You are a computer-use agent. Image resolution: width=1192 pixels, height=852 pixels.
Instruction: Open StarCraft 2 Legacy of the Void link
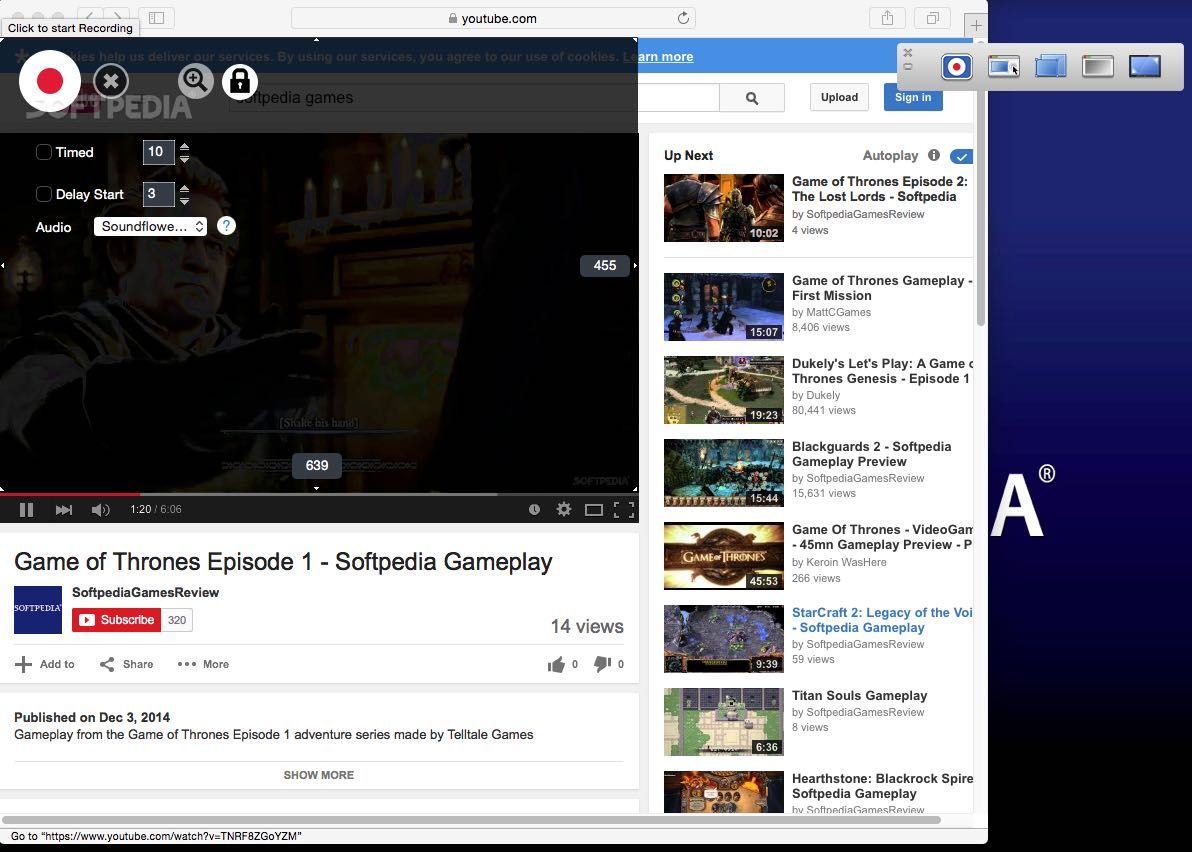(x=882, y=620)
